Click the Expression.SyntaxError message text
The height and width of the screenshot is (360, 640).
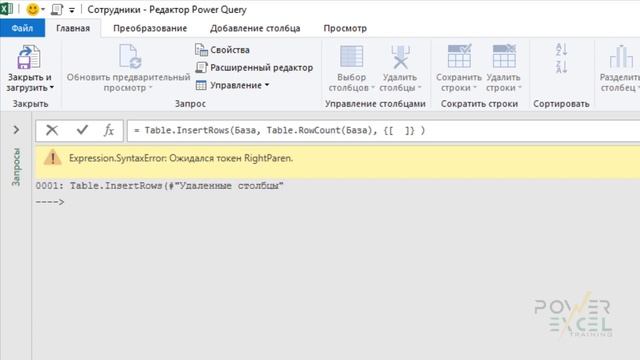point(181,158)
